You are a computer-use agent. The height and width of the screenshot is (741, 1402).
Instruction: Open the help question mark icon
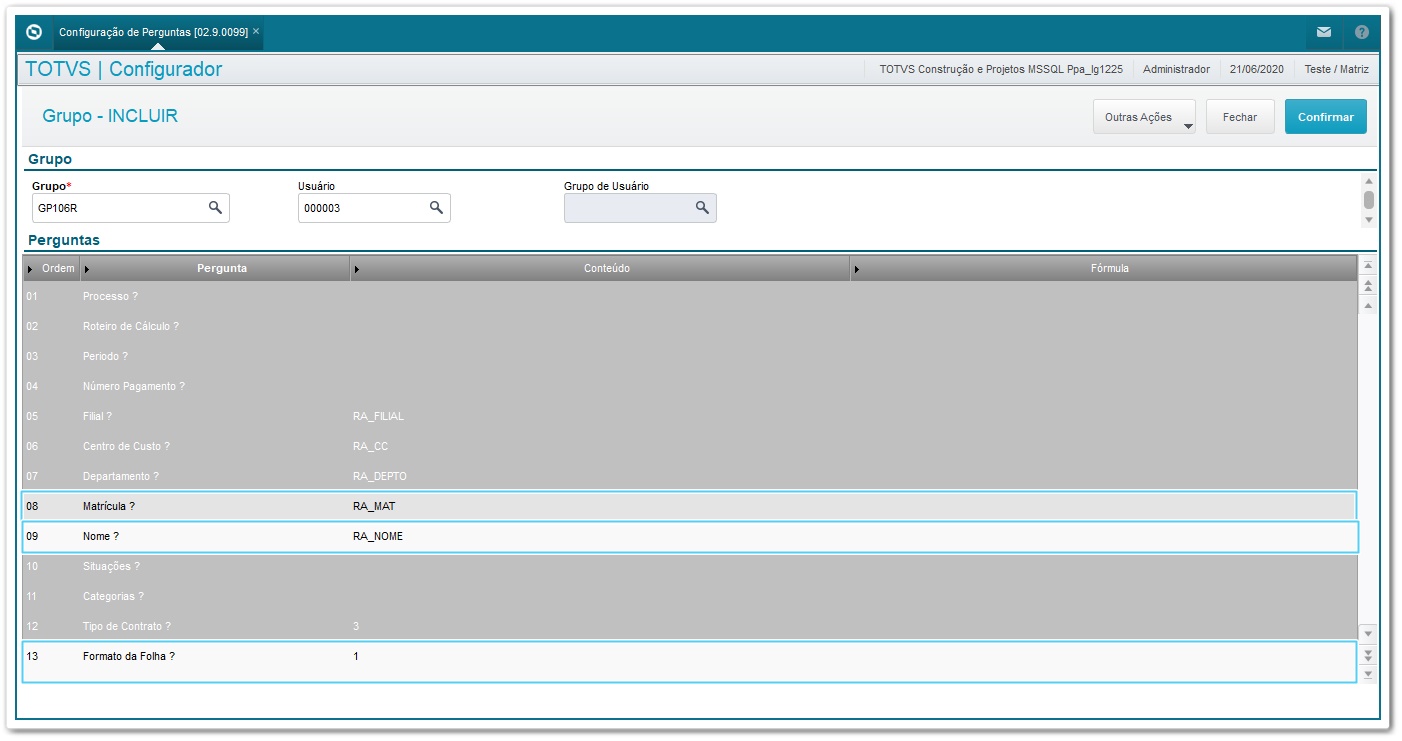(x=1362, y=32)
